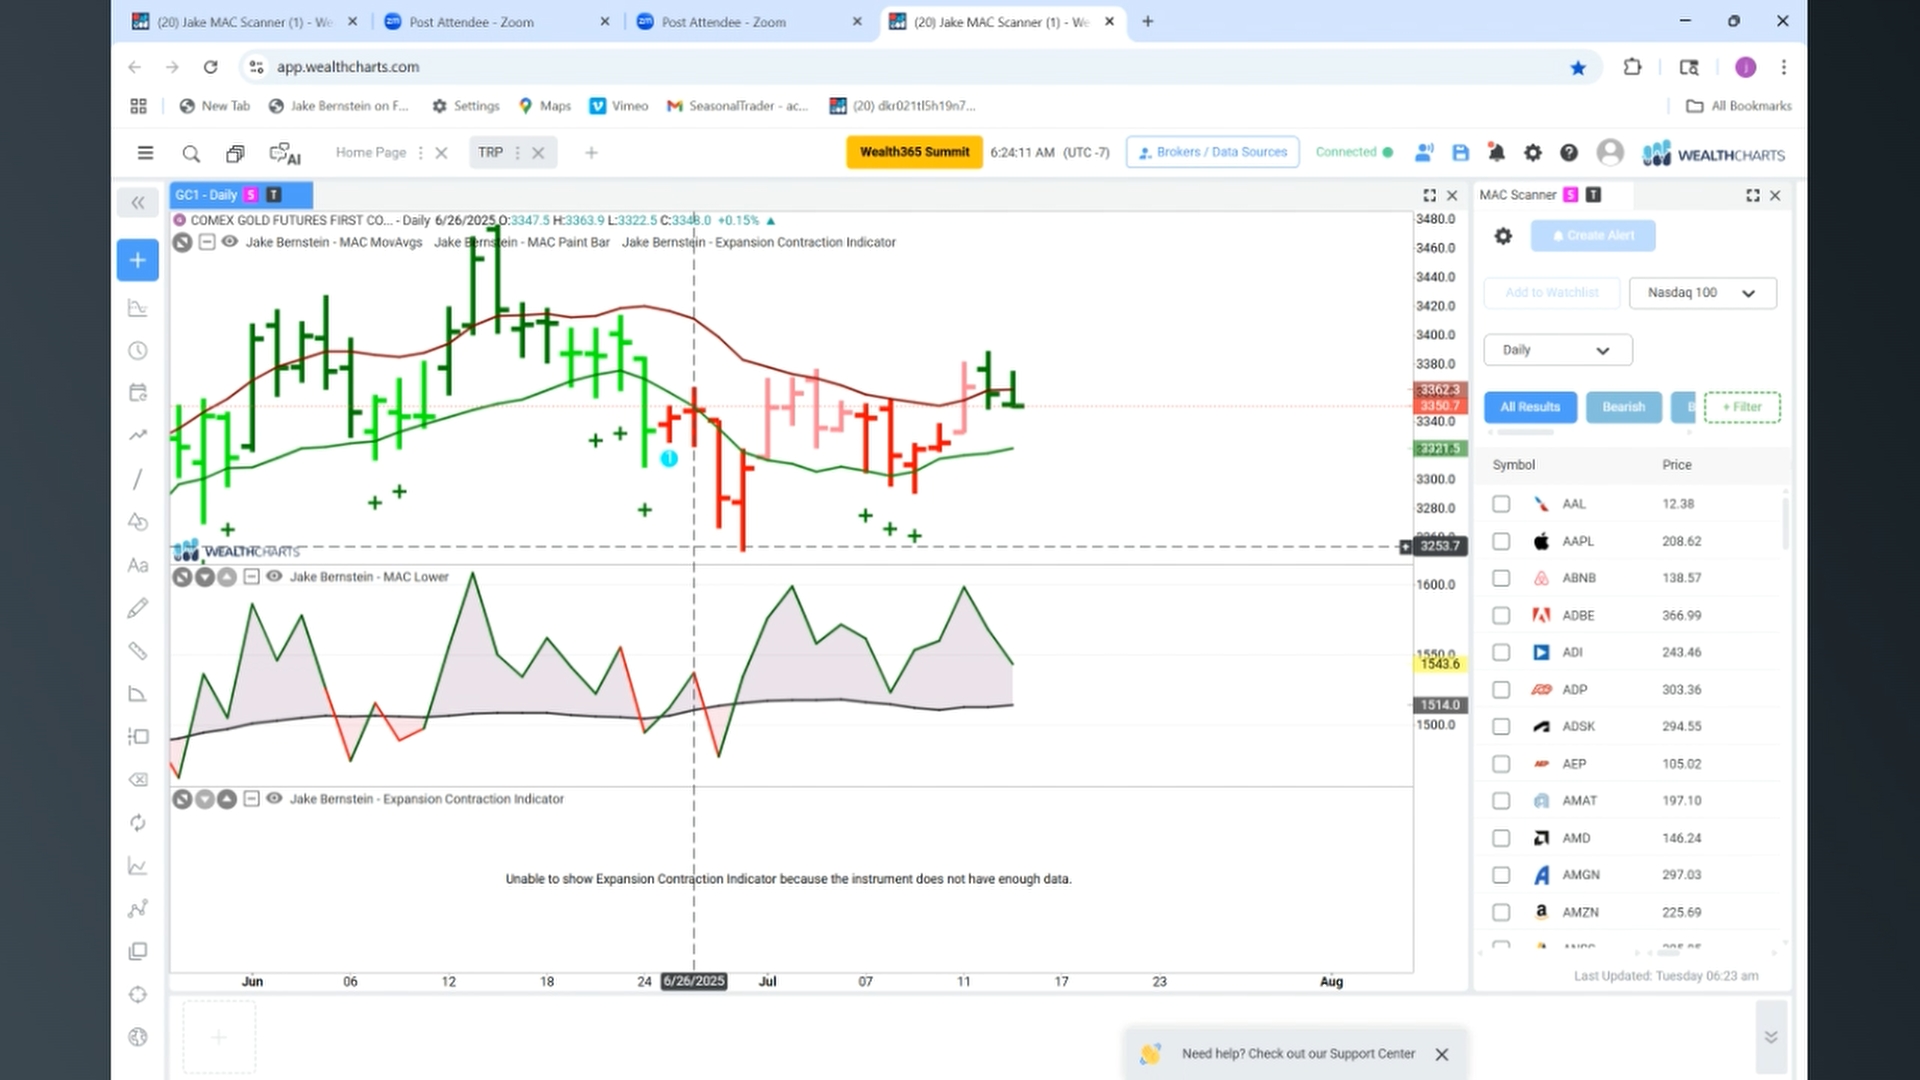The width and height of the screenshot is (1920, 1080).
Task: Open the hamburger main menu
Action: click(x=145, y=153)
